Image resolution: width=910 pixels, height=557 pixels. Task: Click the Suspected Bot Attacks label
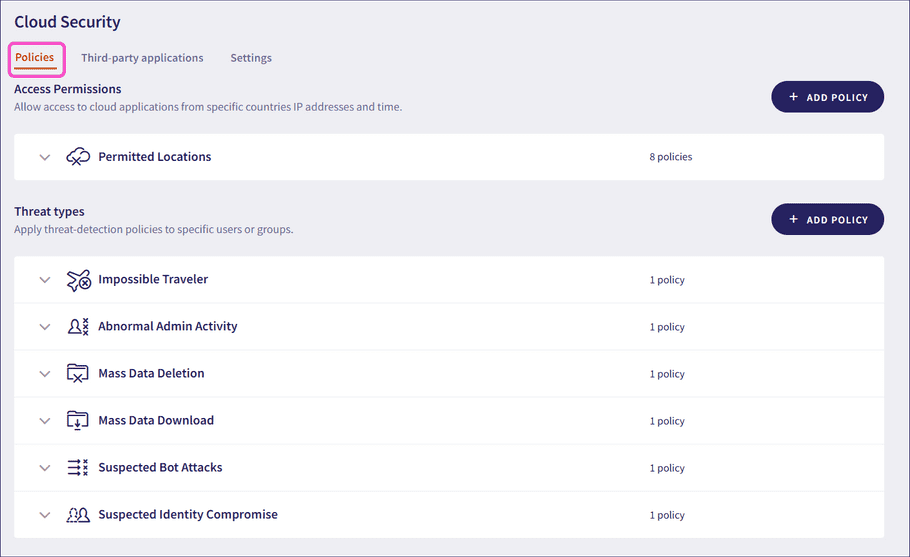160,467
